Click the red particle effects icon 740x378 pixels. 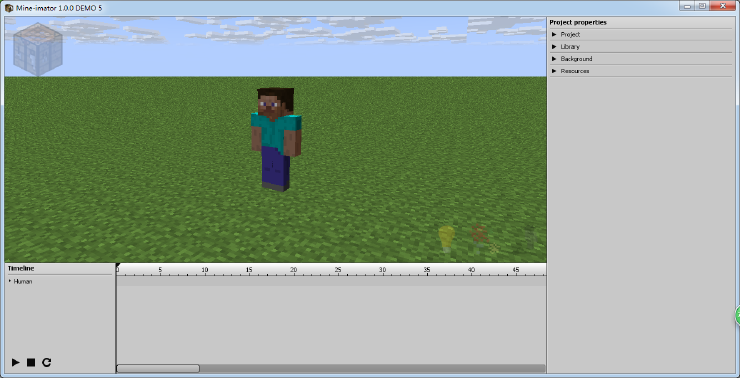coord(481,238)
